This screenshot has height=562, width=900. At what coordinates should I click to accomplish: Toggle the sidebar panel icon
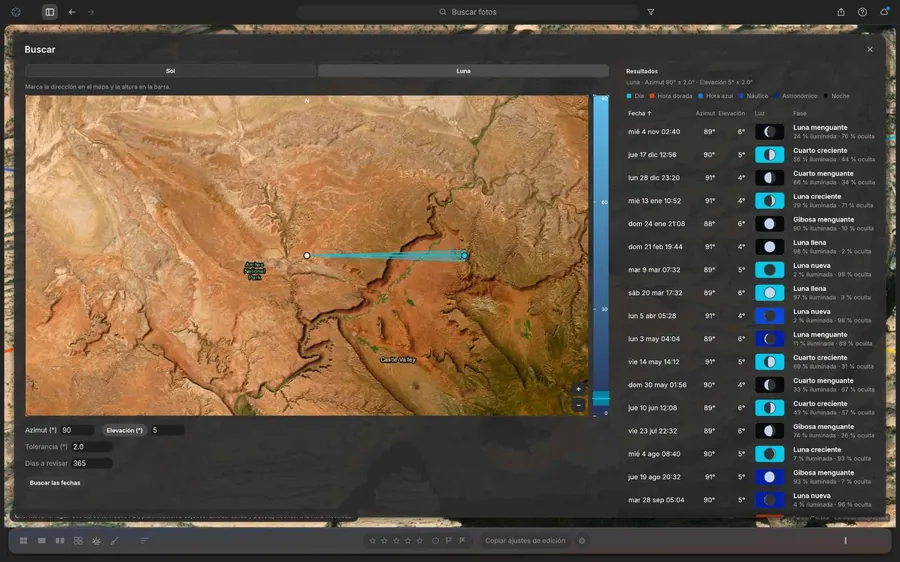(50, 11)
